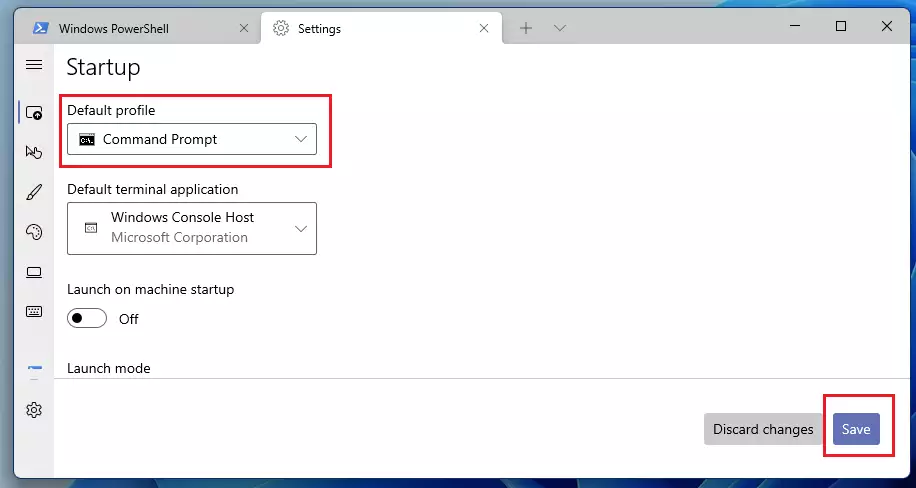Open the Interaction settings sidebar icon
Screen dimensions: 916x488
tap(34, 152)
